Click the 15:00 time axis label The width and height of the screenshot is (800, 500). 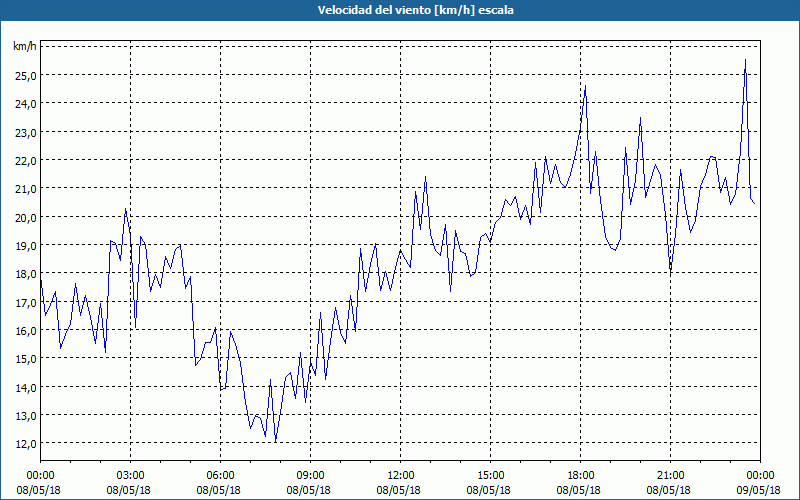[490, 476]
